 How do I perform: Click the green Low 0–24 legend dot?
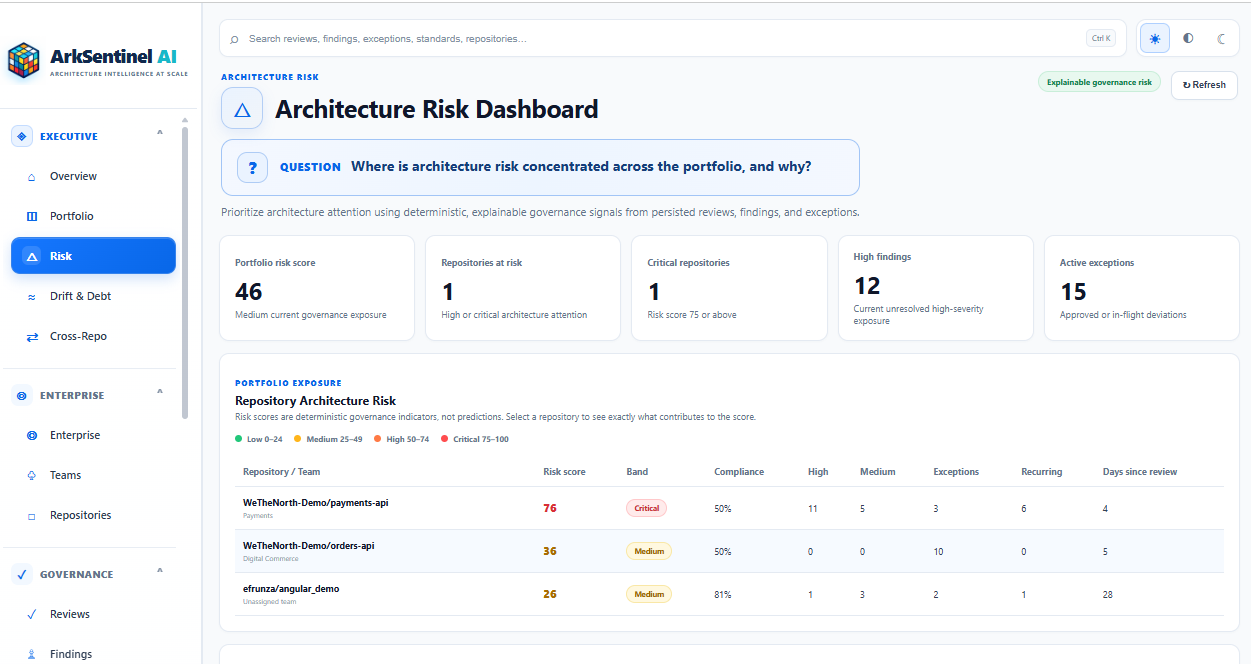coord(239,439)
